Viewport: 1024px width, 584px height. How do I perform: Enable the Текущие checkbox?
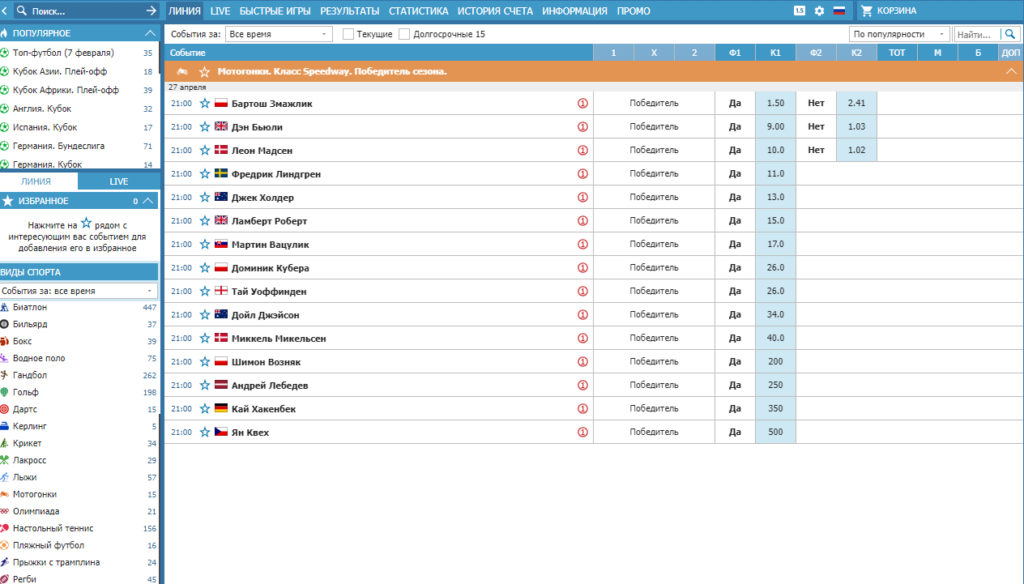(348, 34)
